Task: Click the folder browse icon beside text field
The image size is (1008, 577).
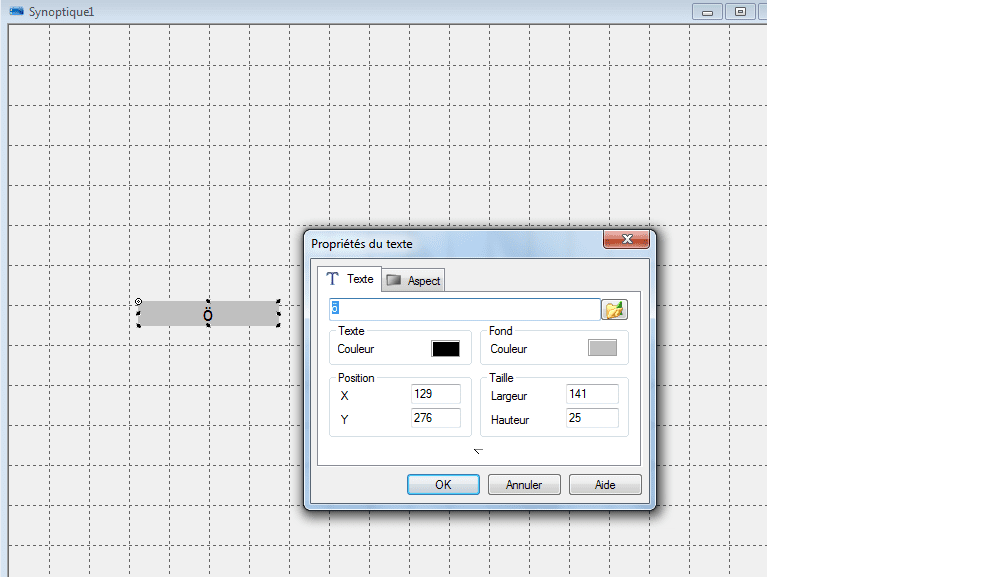Action: tap(614, 310)
